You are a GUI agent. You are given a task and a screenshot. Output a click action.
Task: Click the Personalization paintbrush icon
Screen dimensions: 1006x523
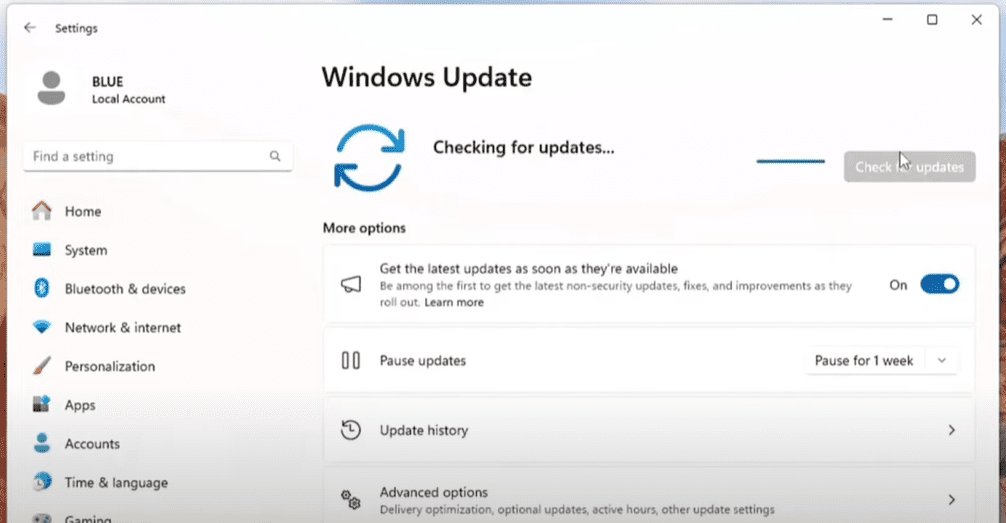pyautogui.click(x=42, y=366)
